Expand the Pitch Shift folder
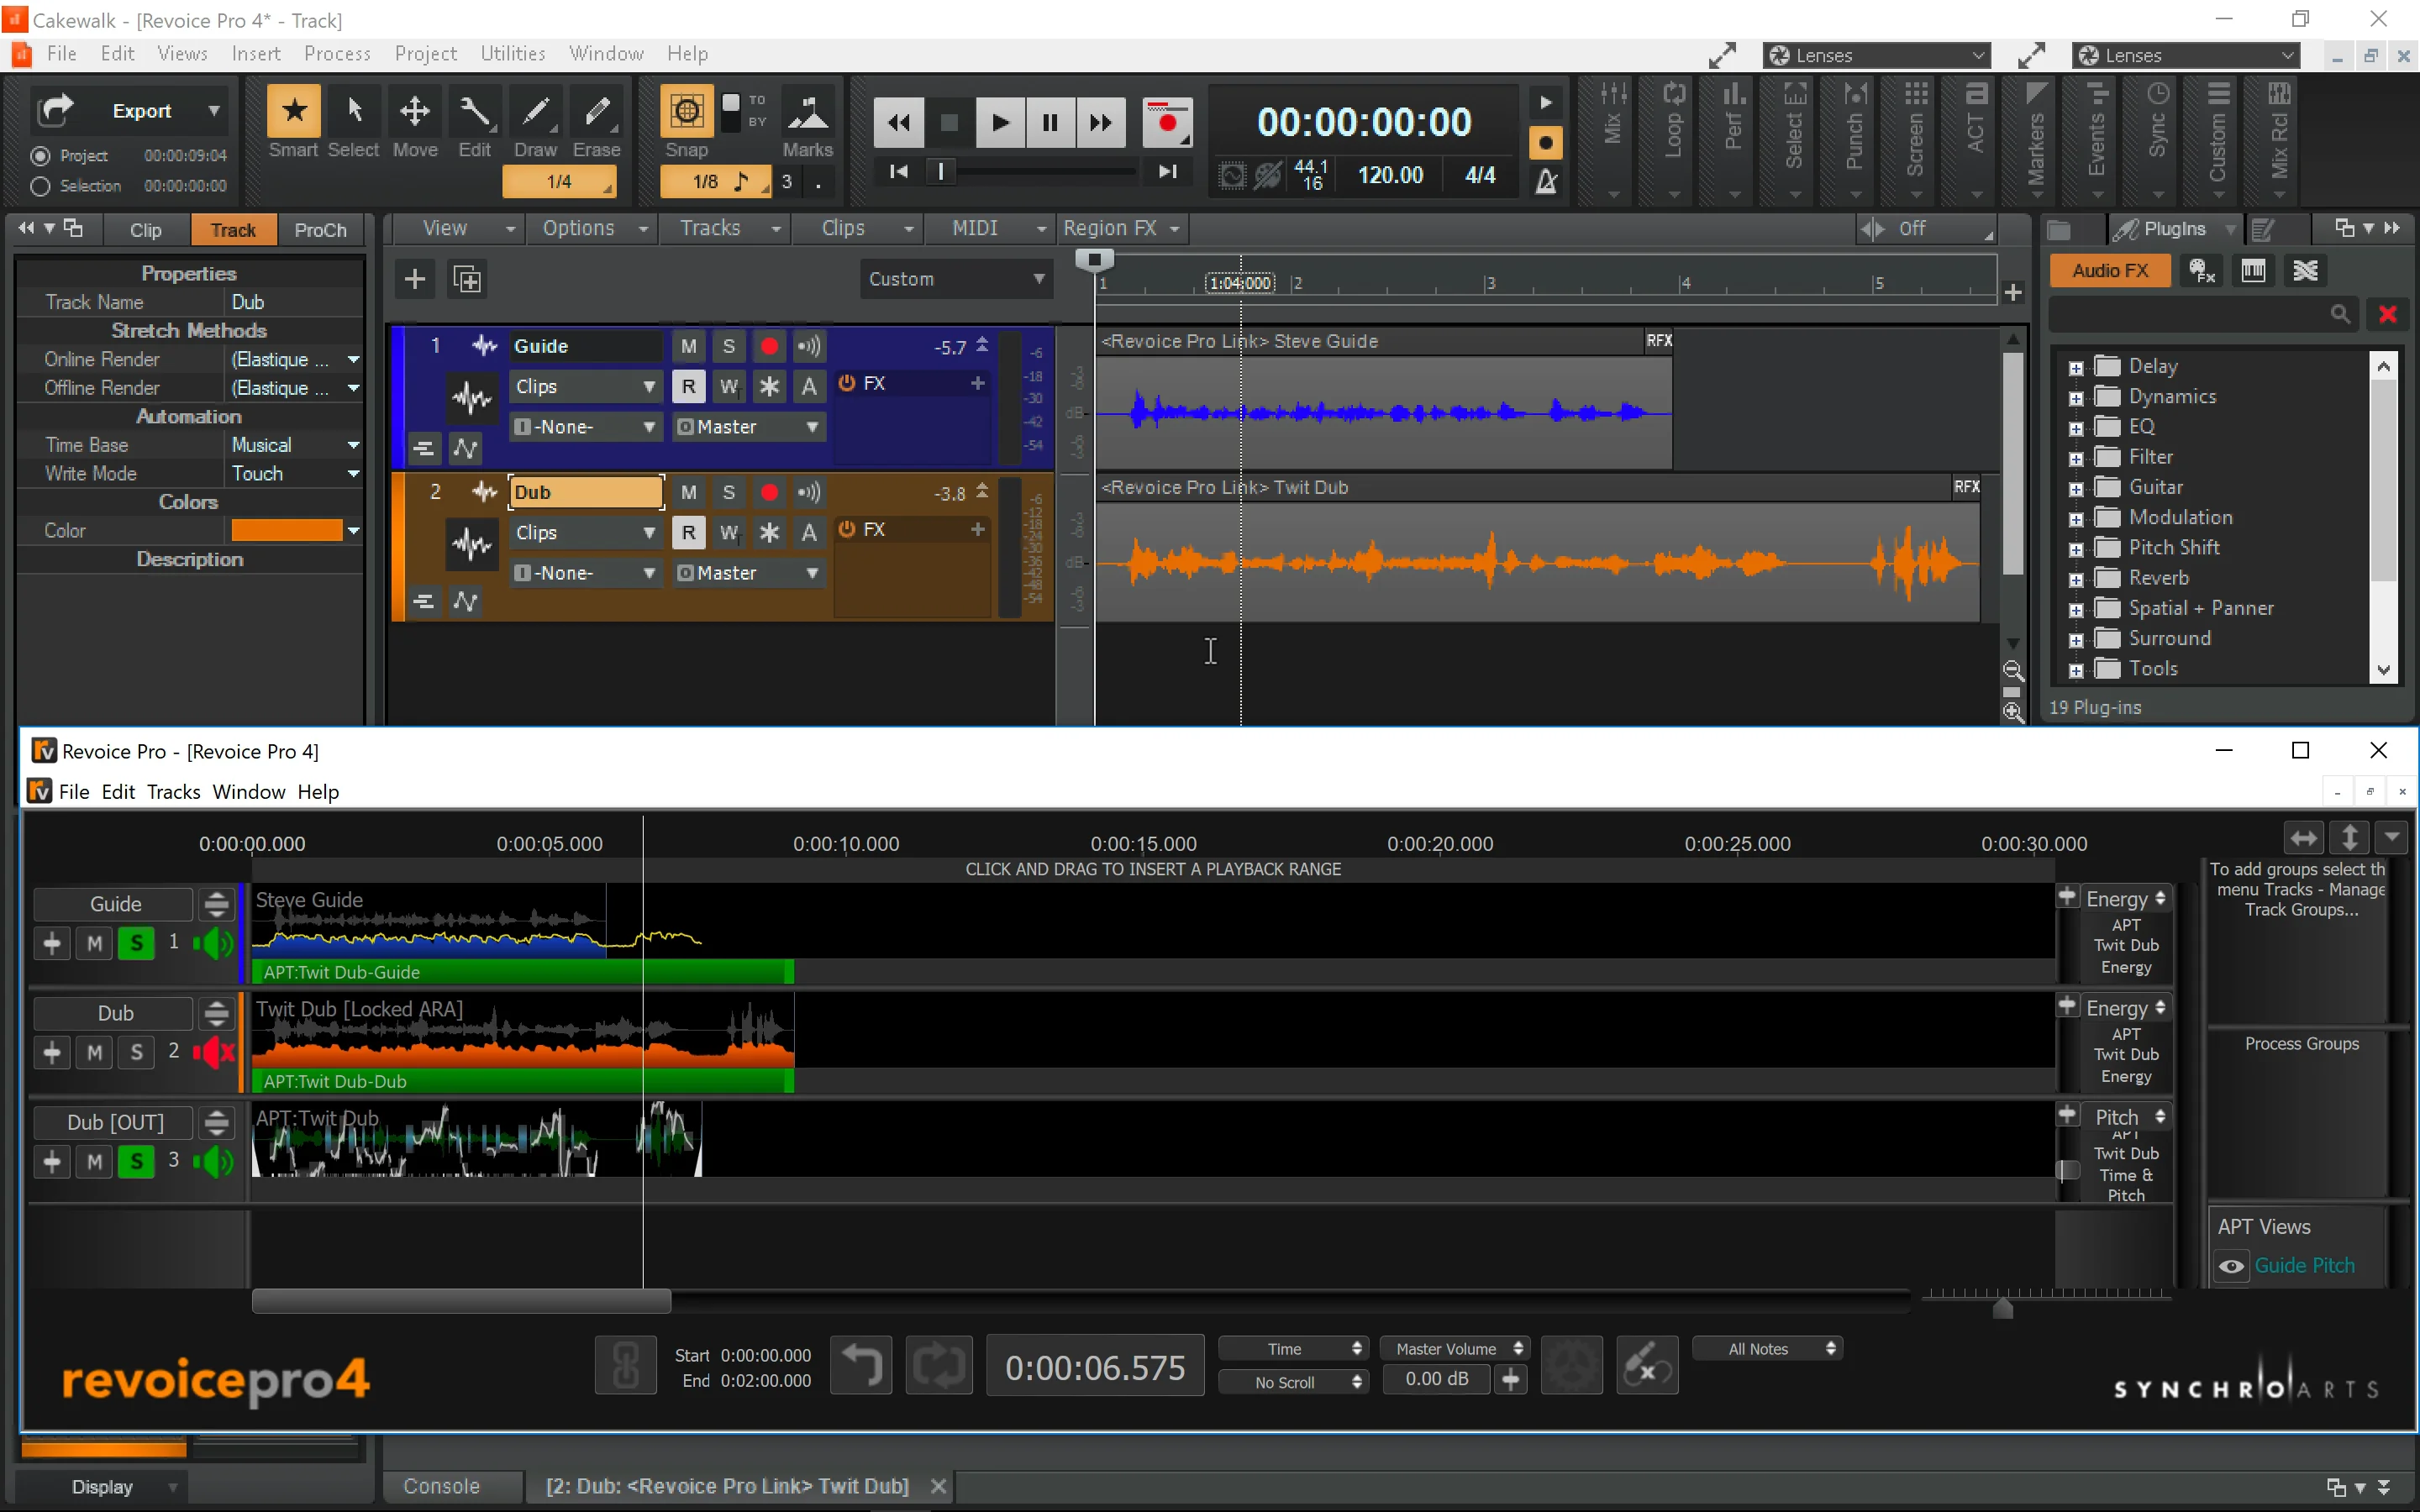The image size is (2420, 1512). [2076, 550]
